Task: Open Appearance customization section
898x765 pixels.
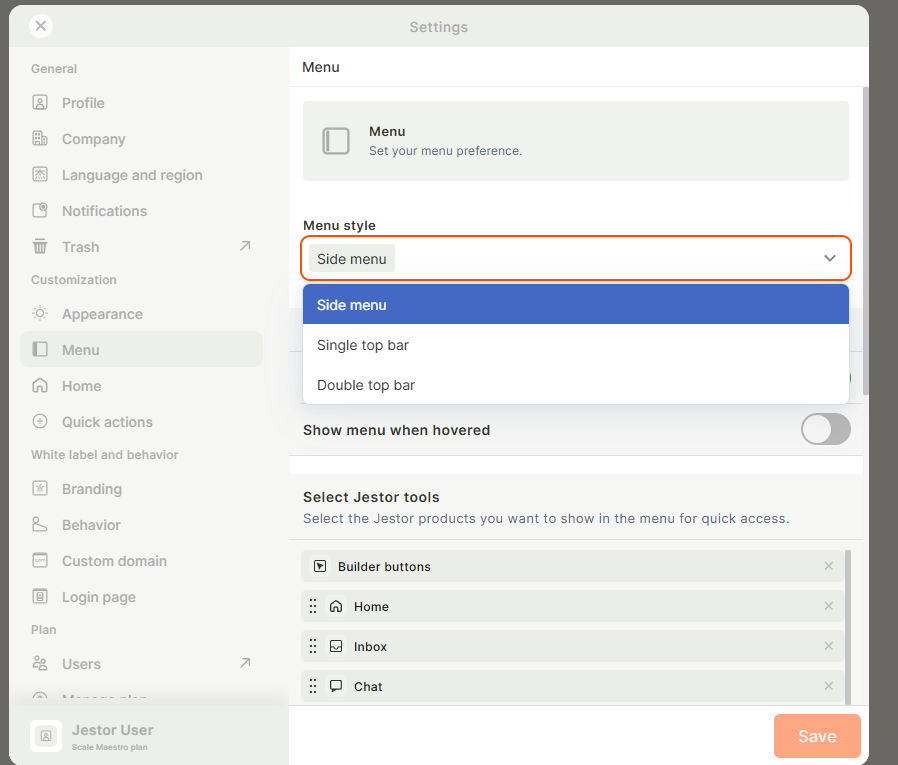Action: click(x=141, y=313)
